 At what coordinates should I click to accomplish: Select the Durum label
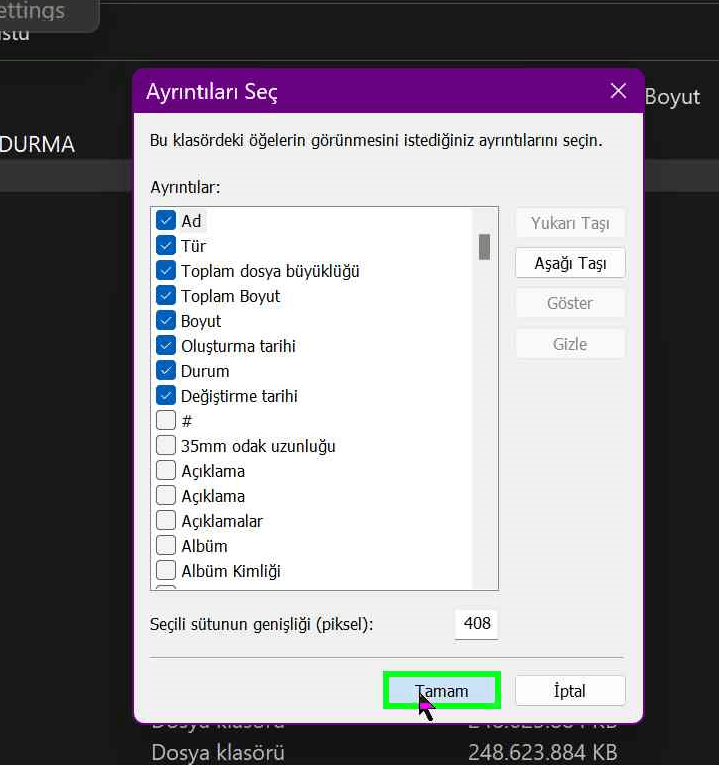[205, 371]
